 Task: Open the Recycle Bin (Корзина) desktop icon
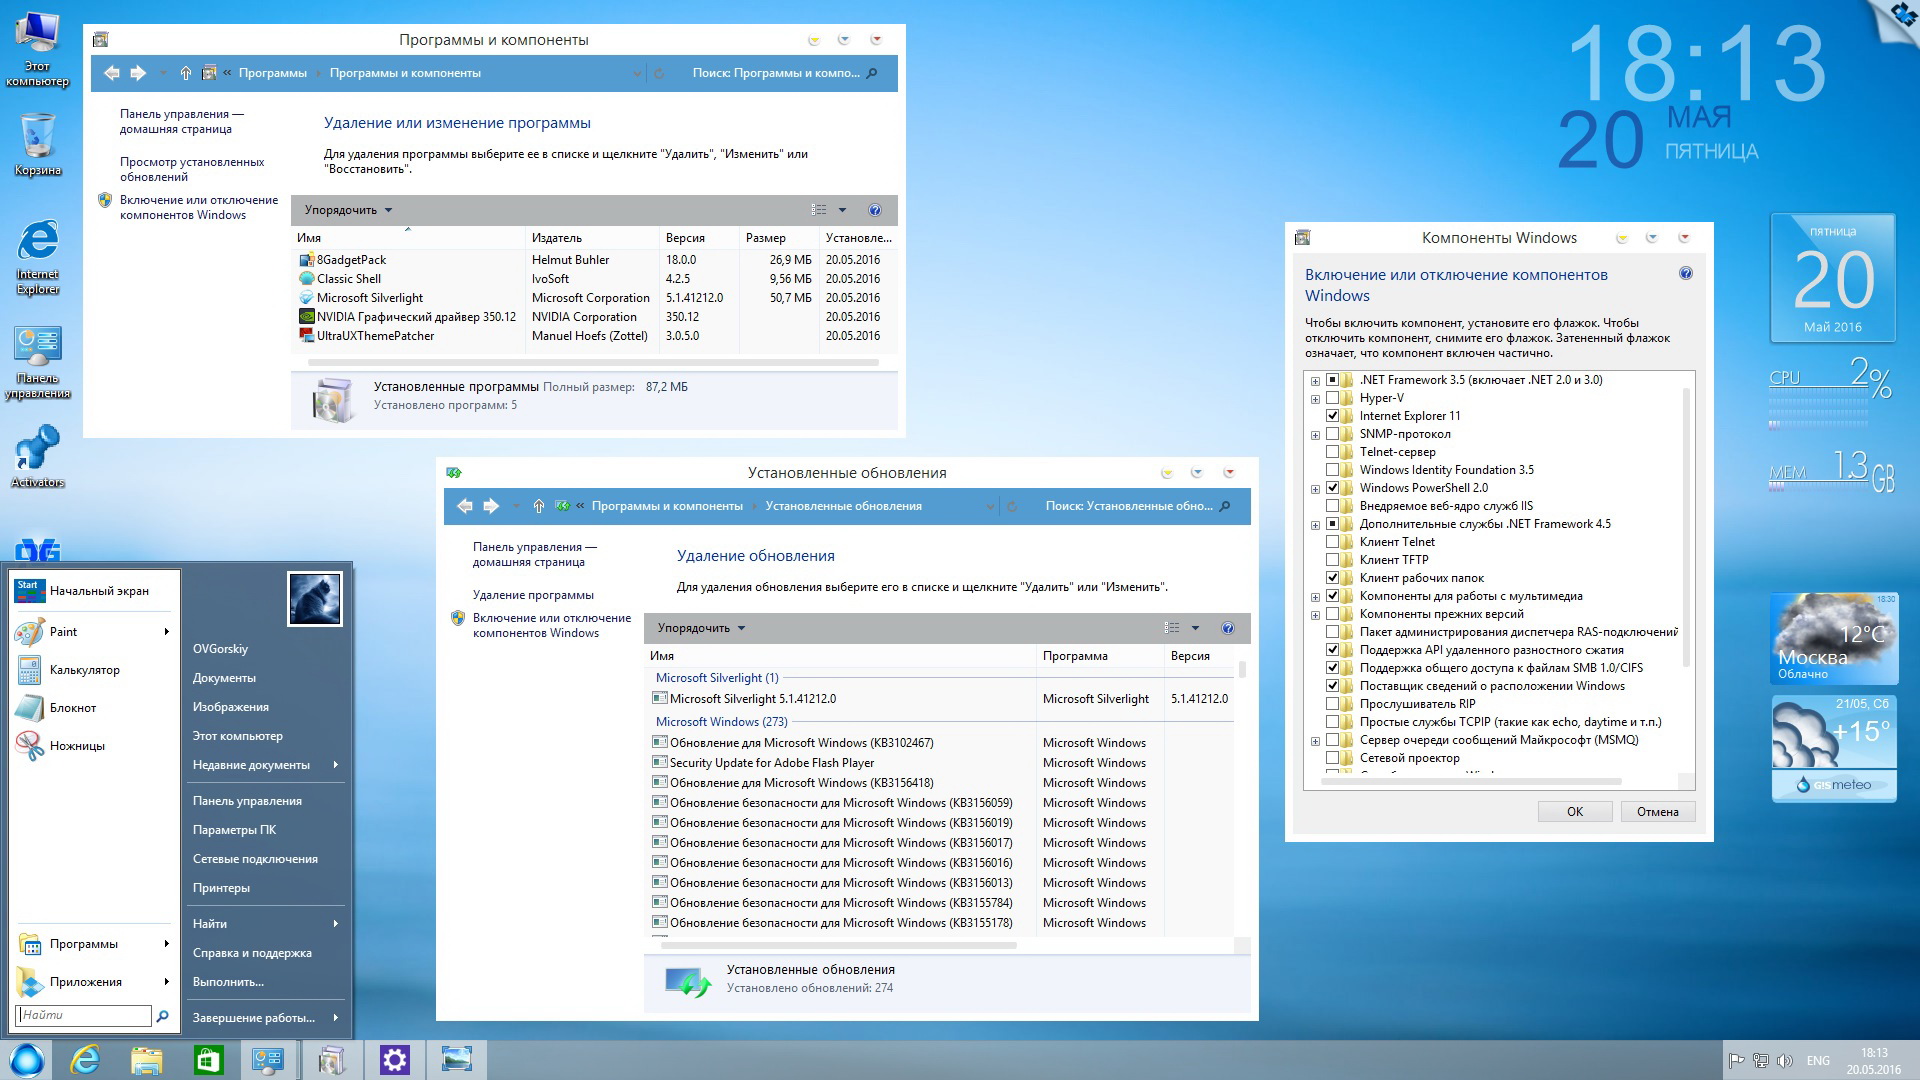pos(38,145)
